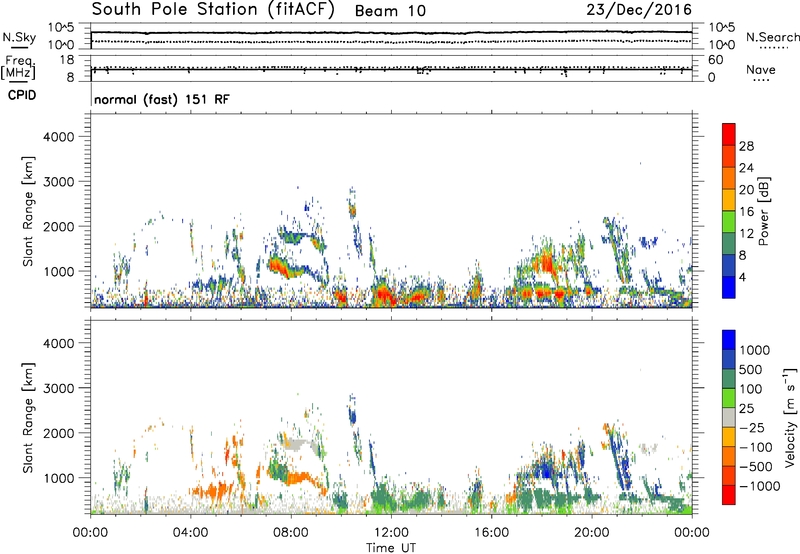This screenshot has width=800, height=554.
Task: Click the N.Search legend label
Action: pyautogui.click(x=772, y=37)
